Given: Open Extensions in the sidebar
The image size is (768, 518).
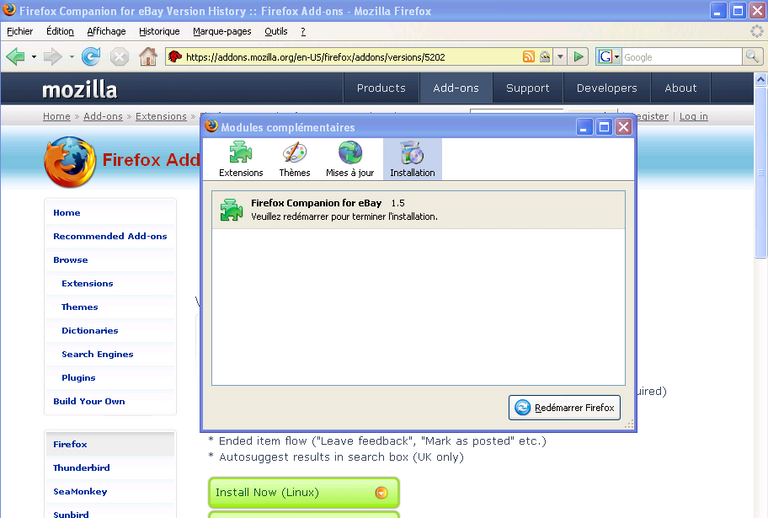Looking at the screenshot, I should coord(87,283).
